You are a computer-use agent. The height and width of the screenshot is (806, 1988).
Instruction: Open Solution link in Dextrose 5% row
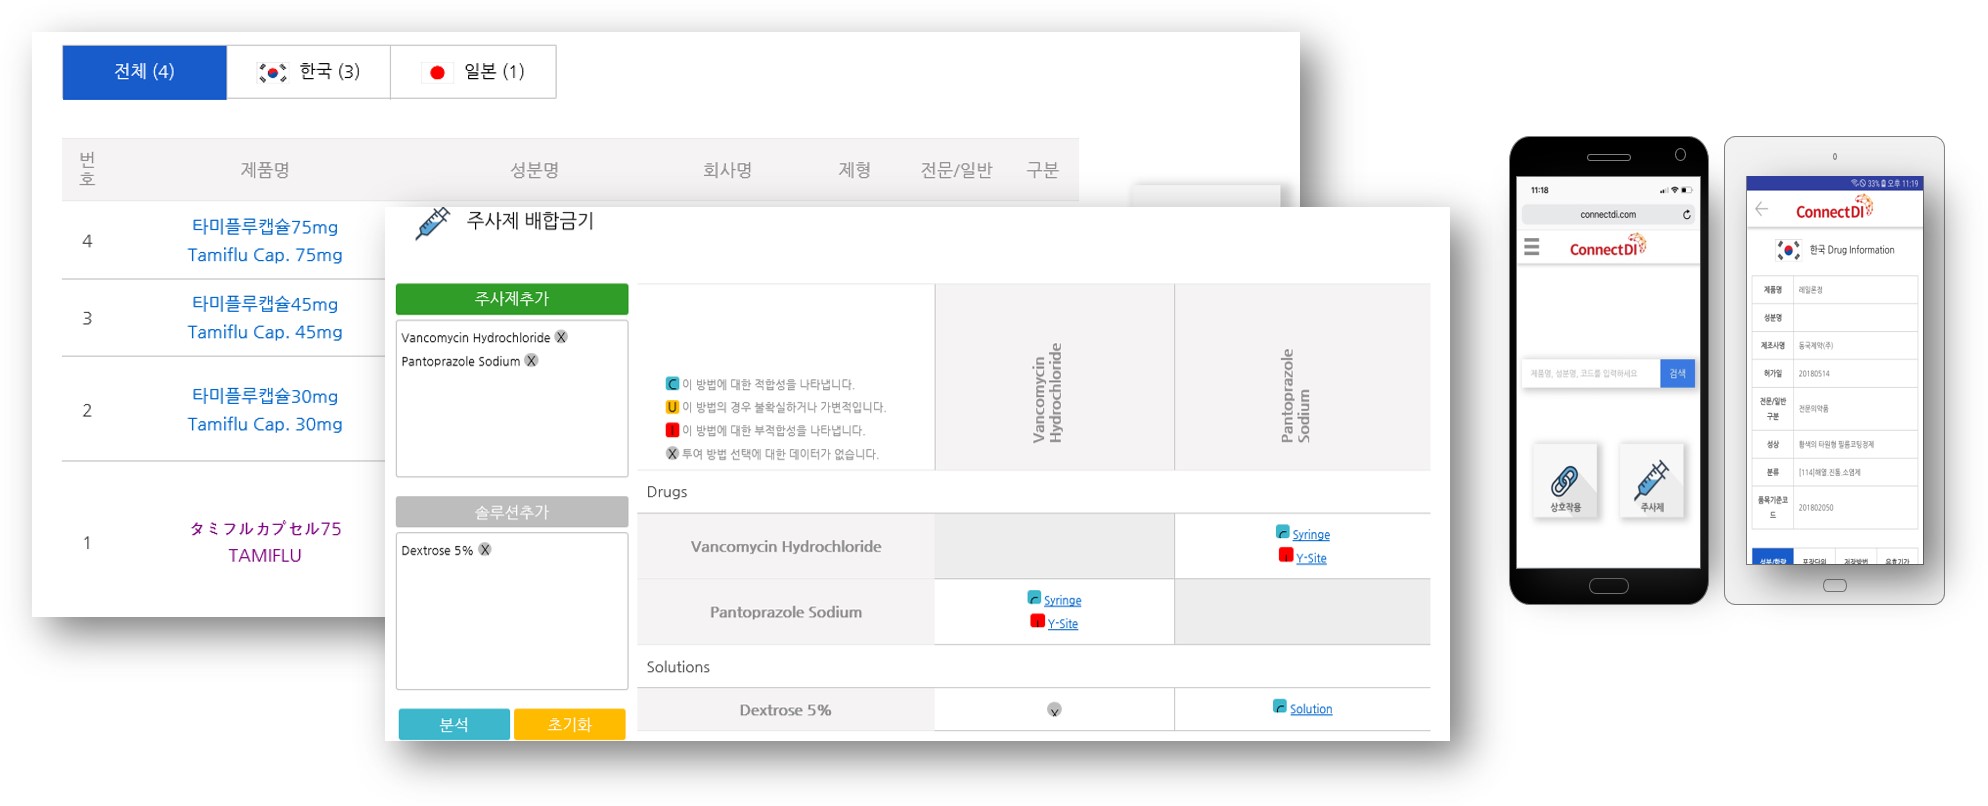[x=1310, y=709]
